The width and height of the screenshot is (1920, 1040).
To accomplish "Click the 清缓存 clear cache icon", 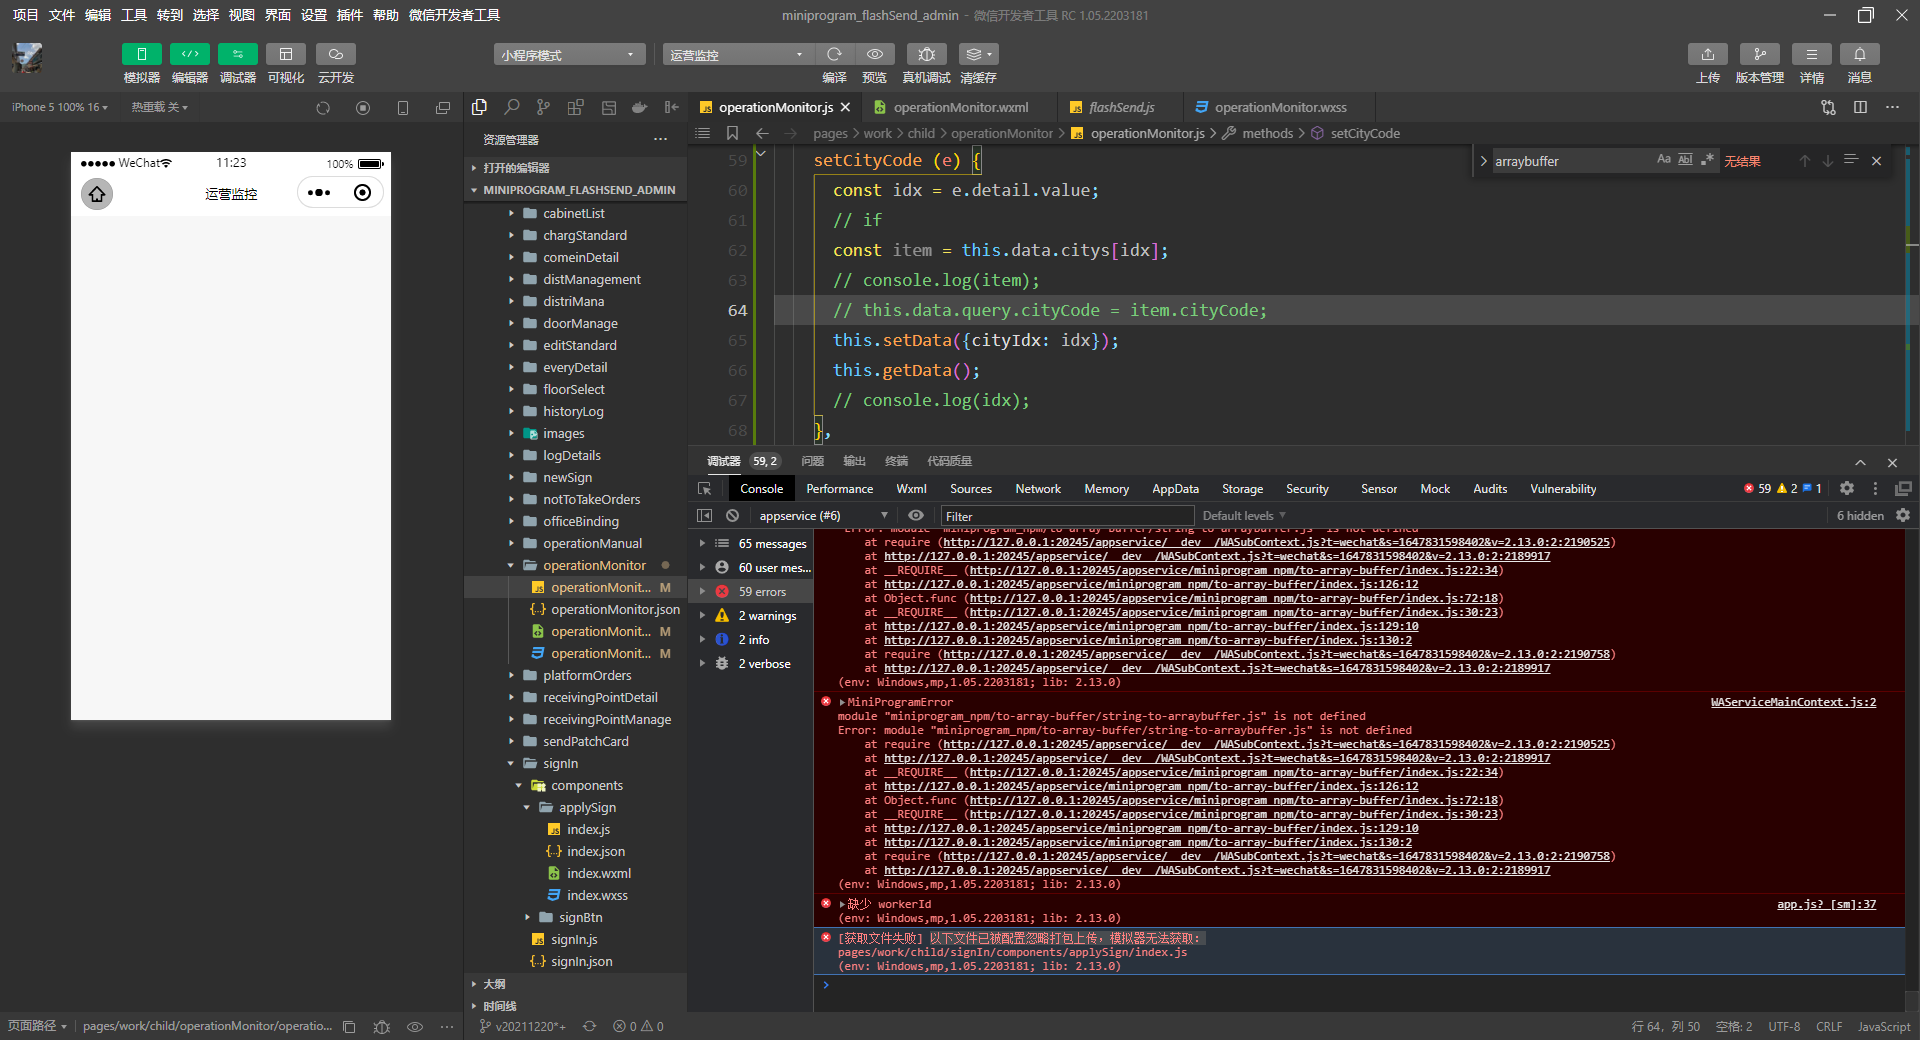I will [x=978, y=54].
